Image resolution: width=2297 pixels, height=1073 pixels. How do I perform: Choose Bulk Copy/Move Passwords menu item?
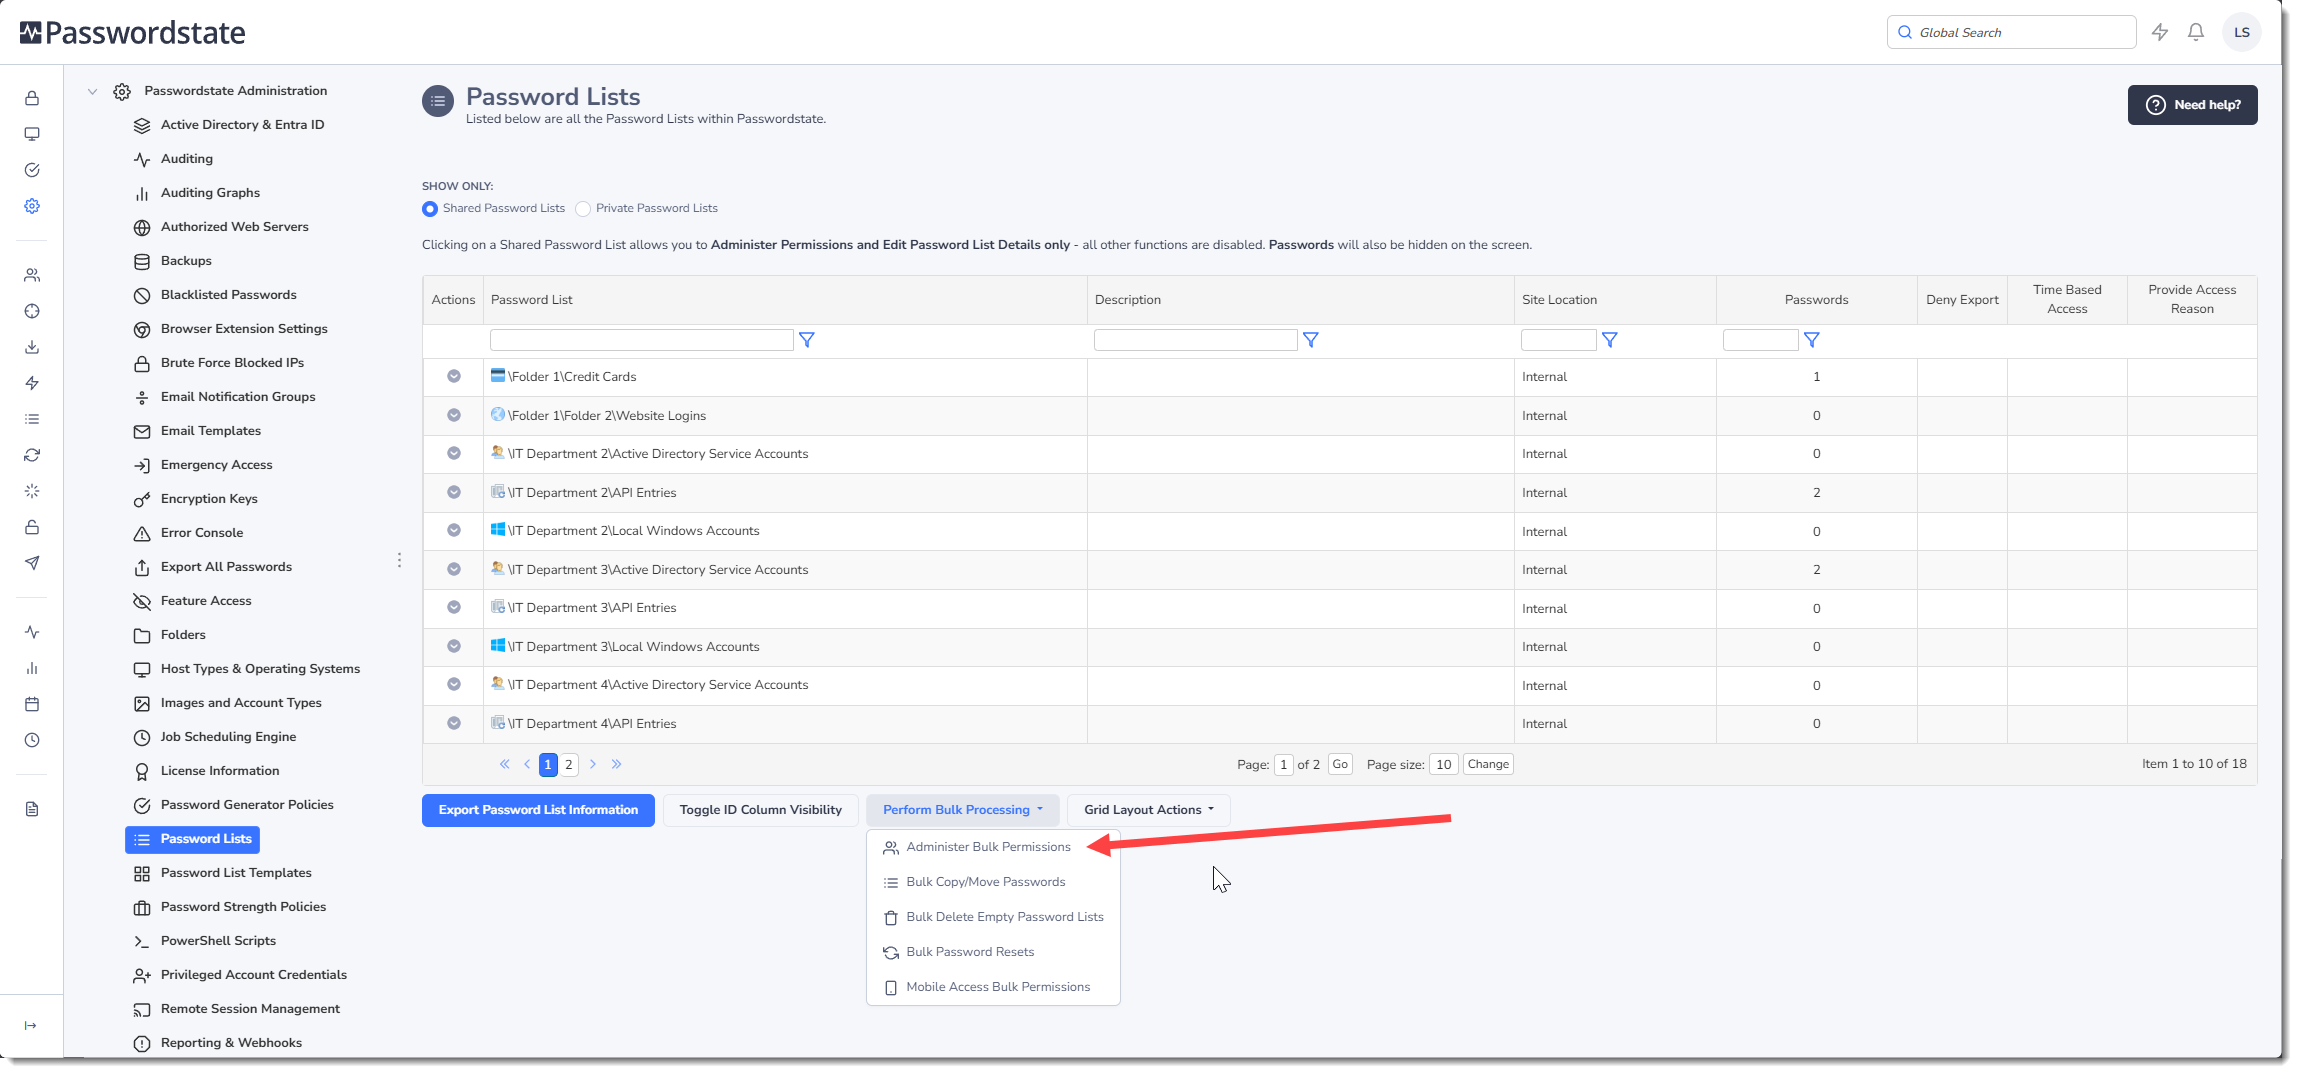986,882
